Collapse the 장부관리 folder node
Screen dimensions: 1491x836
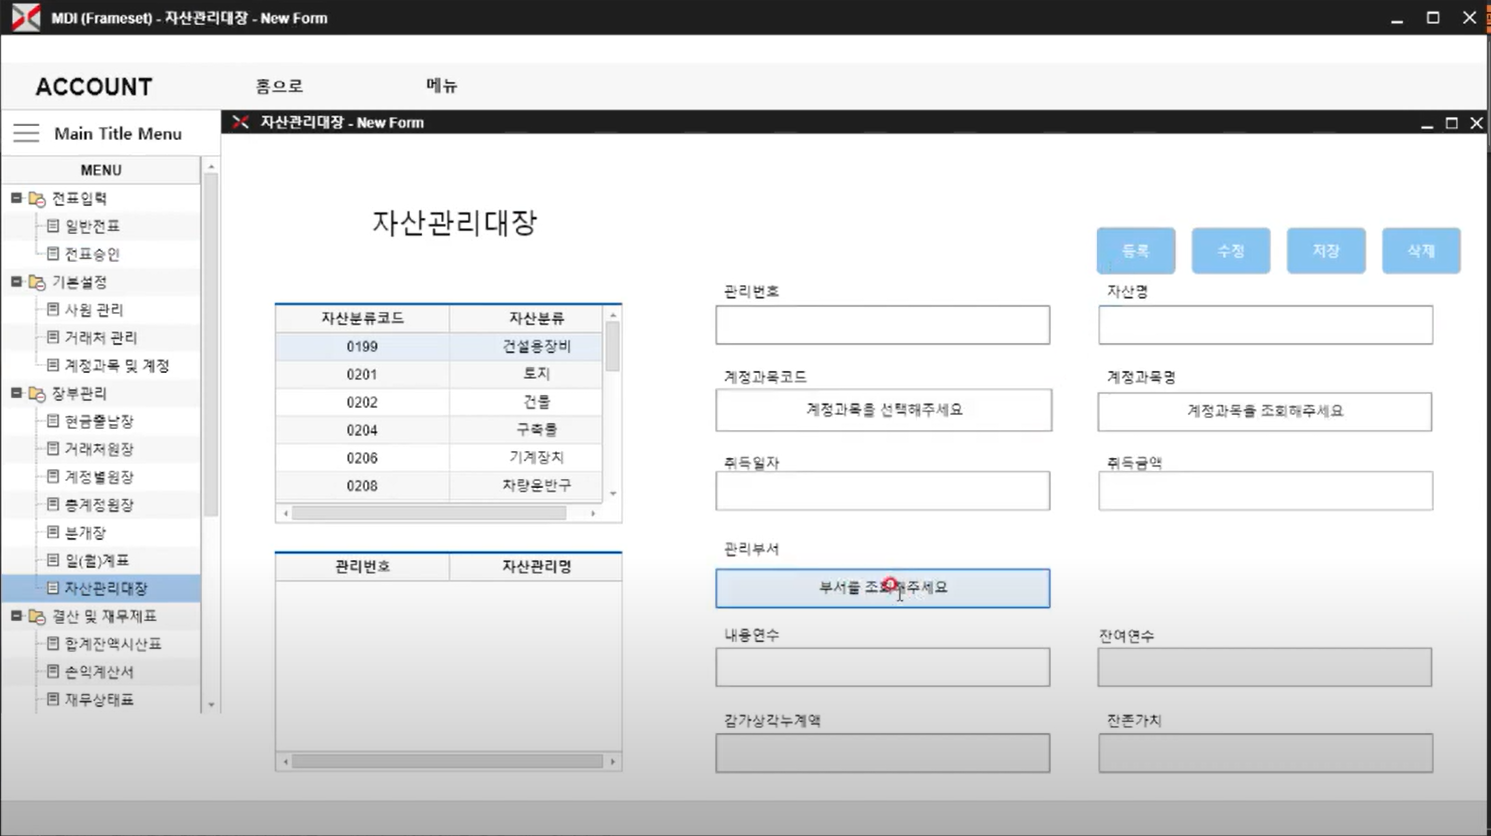(16, 393)
